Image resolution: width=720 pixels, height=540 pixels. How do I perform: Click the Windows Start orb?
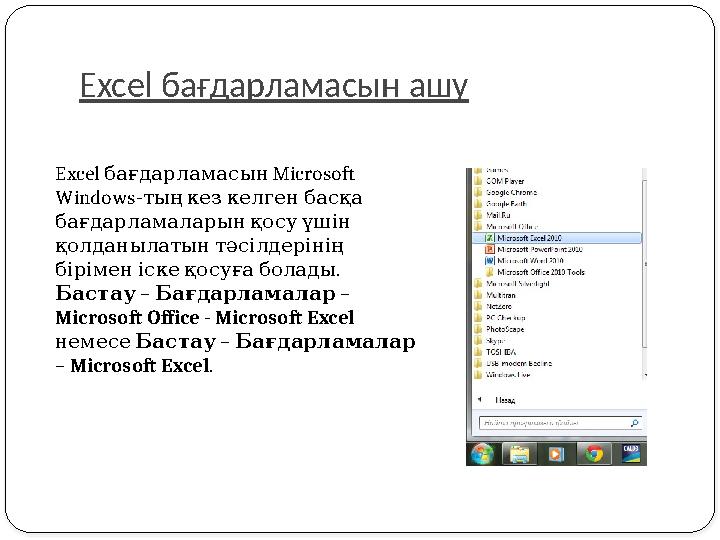(483, 454)
